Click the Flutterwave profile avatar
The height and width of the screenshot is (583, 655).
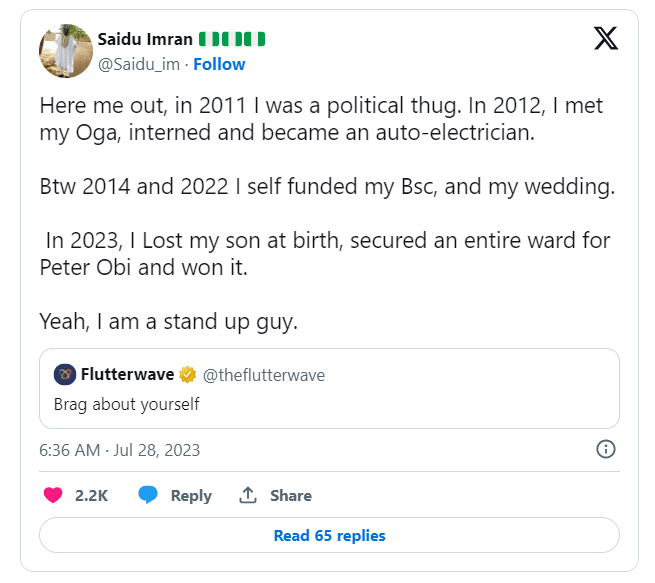65,375
